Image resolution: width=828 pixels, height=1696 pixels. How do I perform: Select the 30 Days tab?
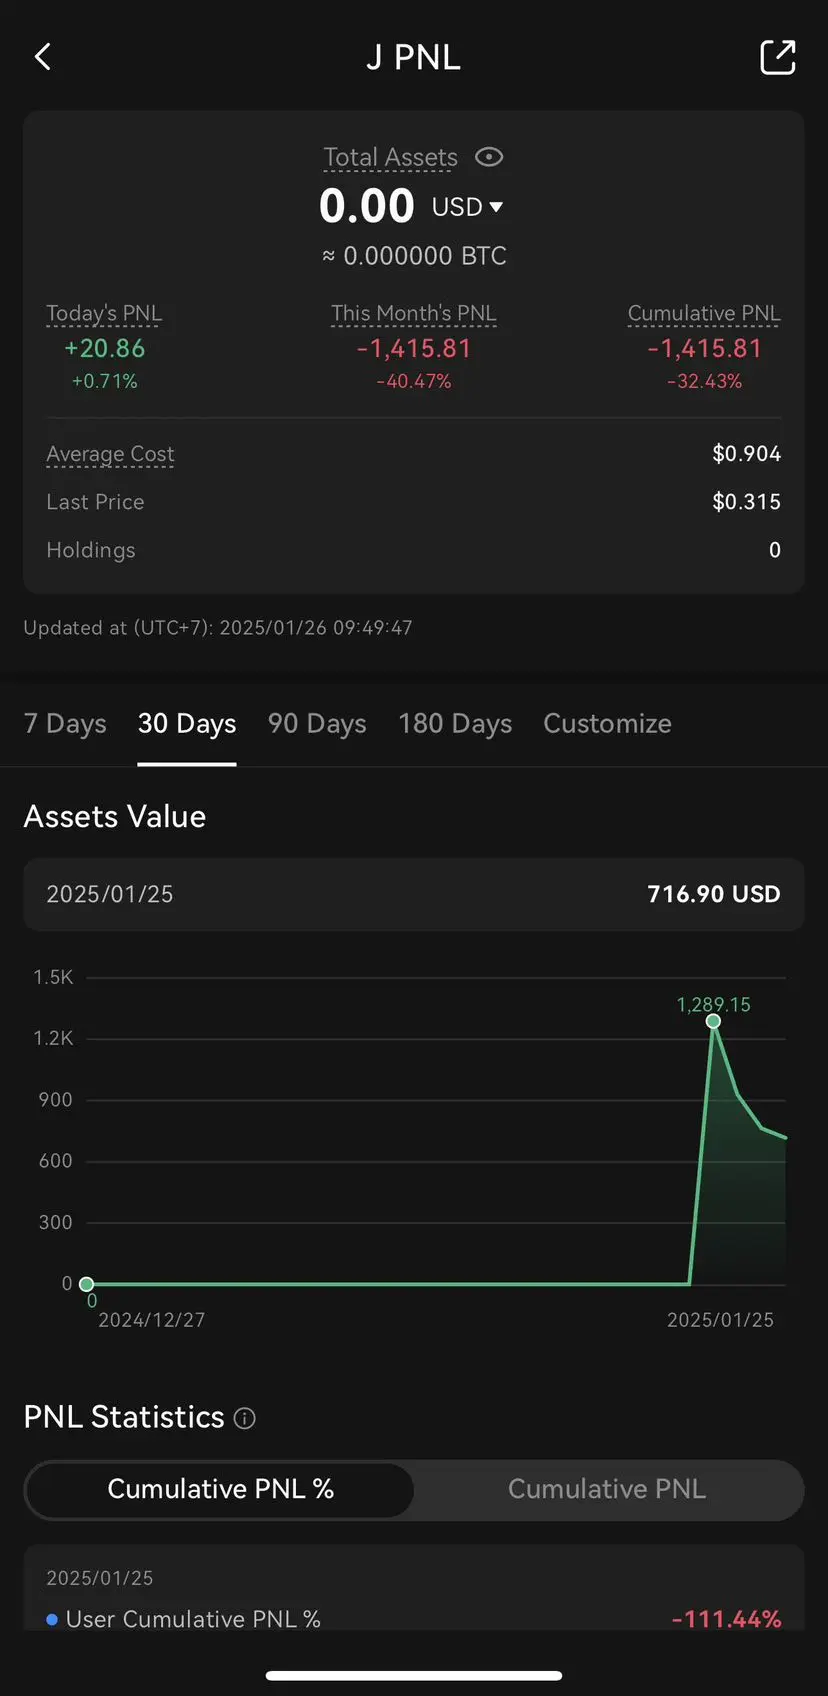[x=187, y=723]
